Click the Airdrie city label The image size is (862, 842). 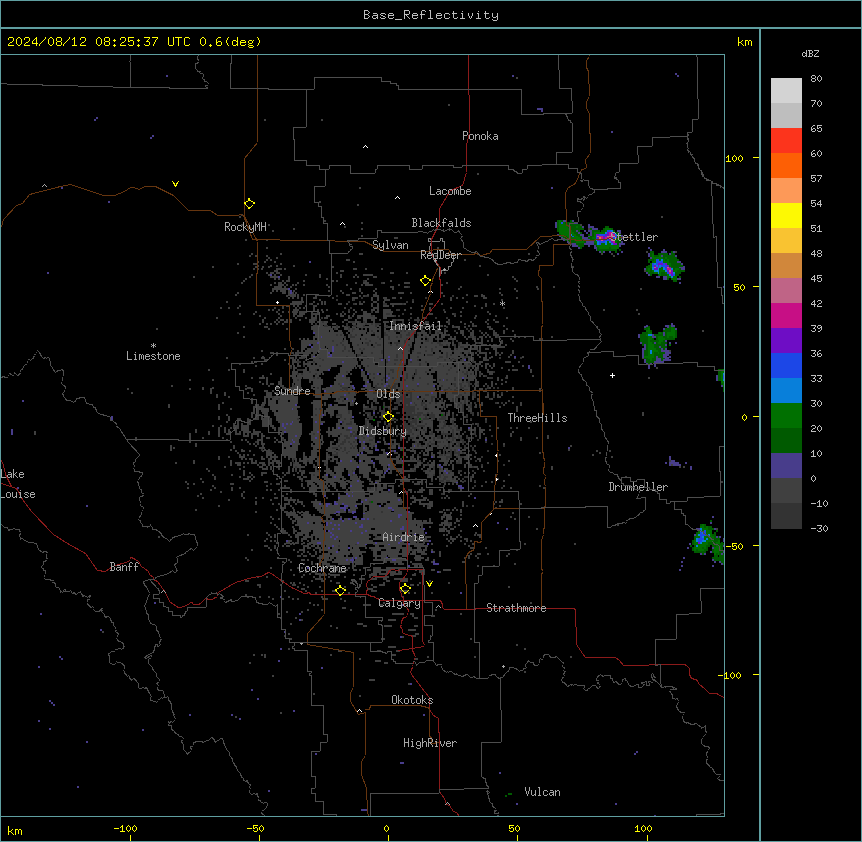[x=404, y=537]
